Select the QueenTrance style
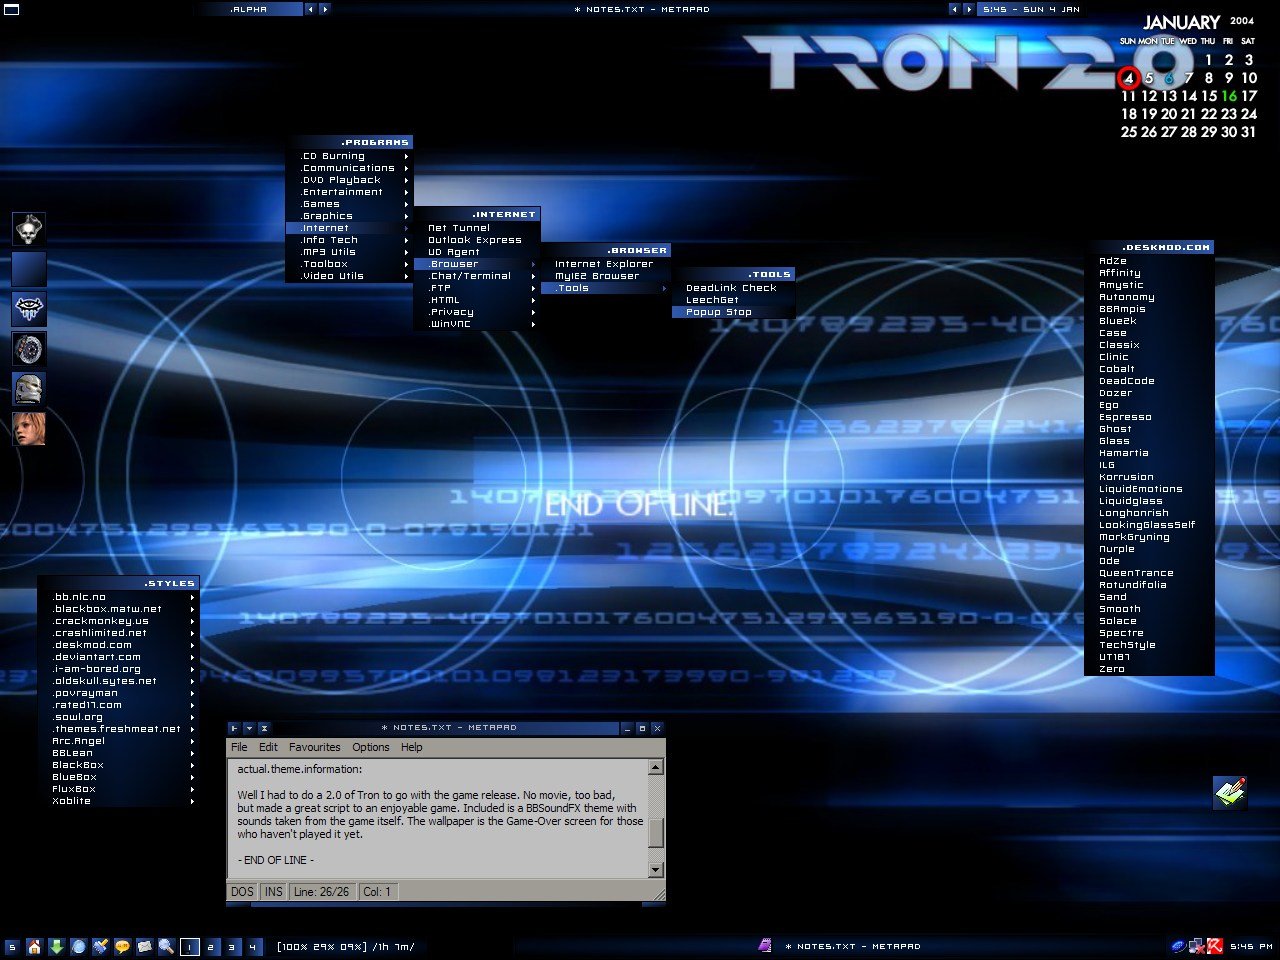This screenshot has width=1280, height=960. click(1149, 573)
